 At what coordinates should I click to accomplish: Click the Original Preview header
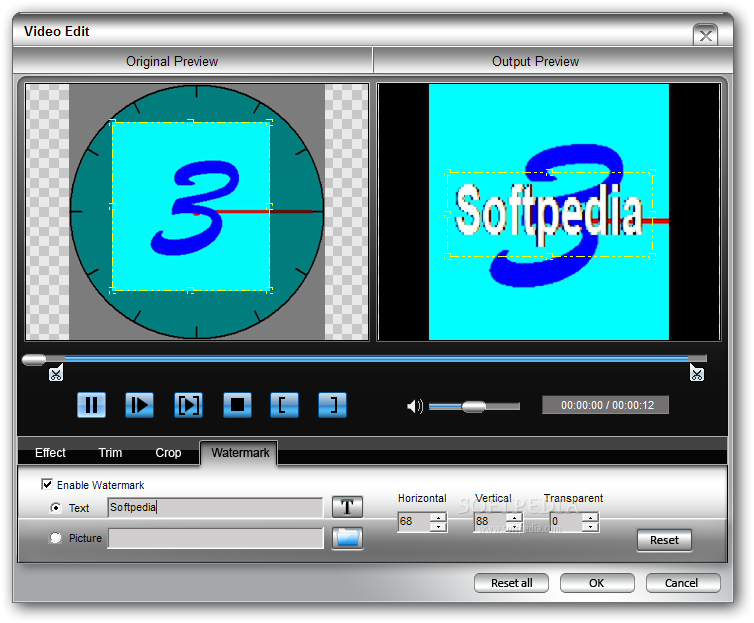coord(172,62)
